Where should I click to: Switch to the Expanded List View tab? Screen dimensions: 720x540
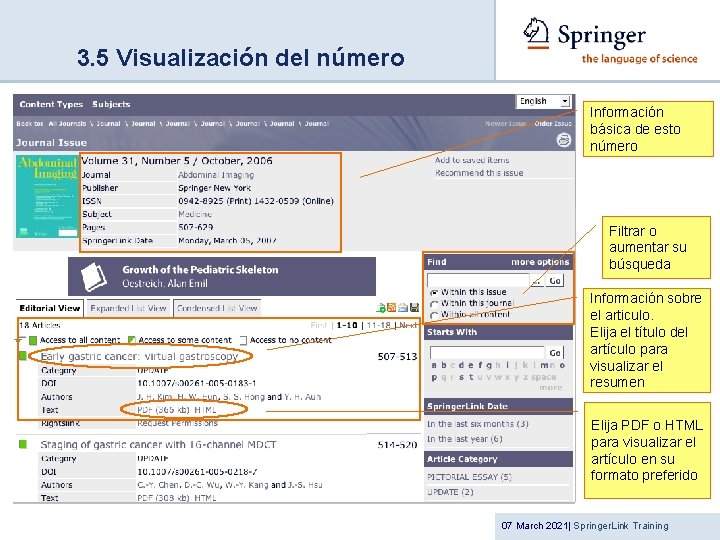[128, 308]
